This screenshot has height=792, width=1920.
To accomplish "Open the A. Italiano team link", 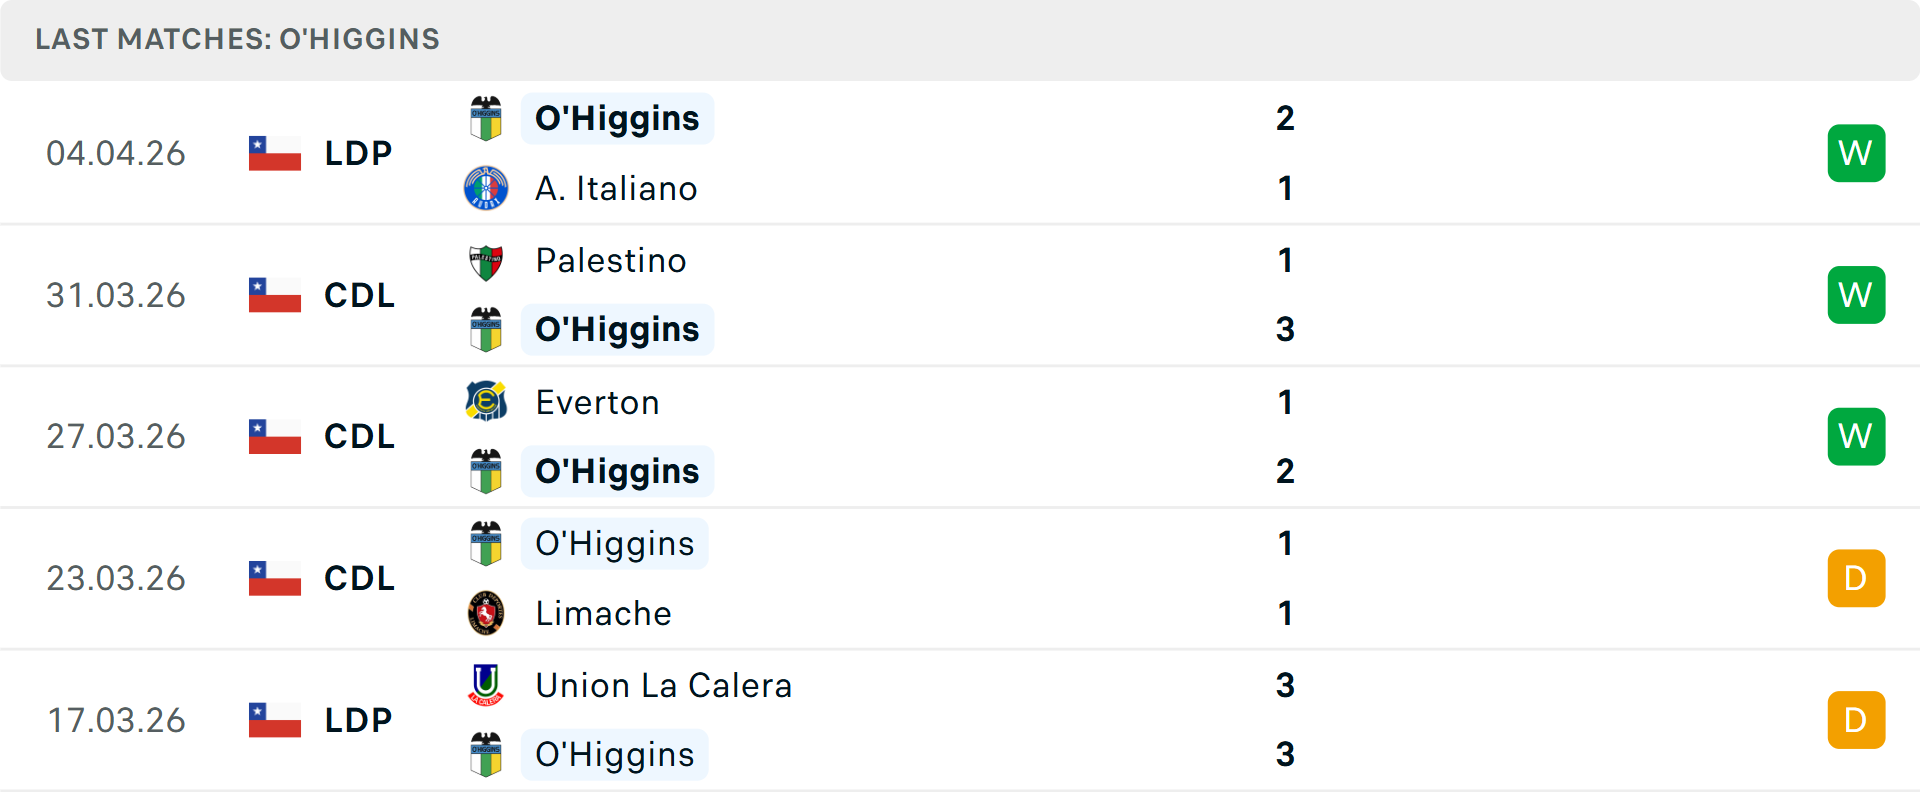I will tap(616, 188).
